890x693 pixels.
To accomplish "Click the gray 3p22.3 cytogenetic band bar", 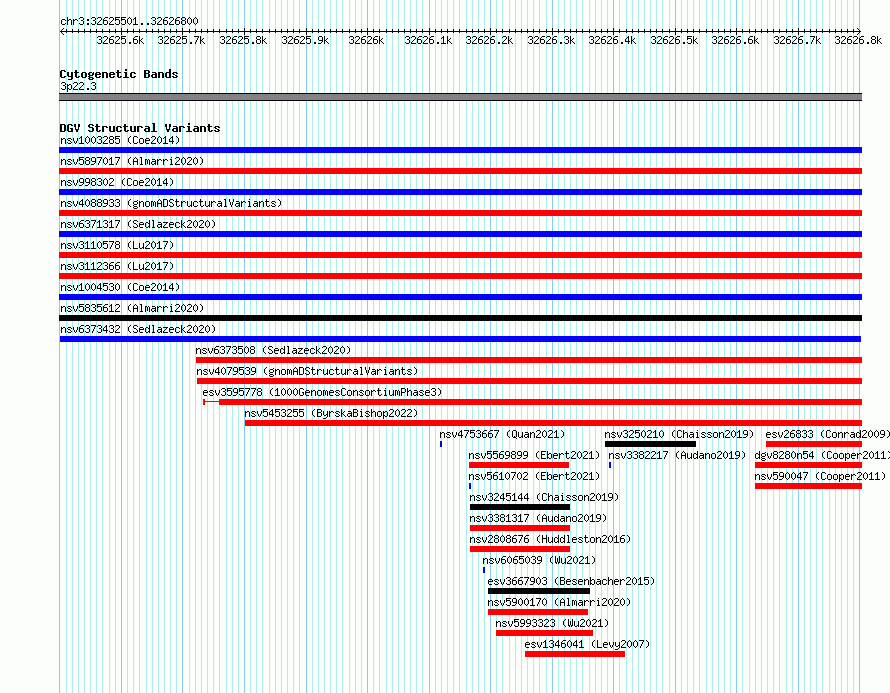I will click(460, 97).
